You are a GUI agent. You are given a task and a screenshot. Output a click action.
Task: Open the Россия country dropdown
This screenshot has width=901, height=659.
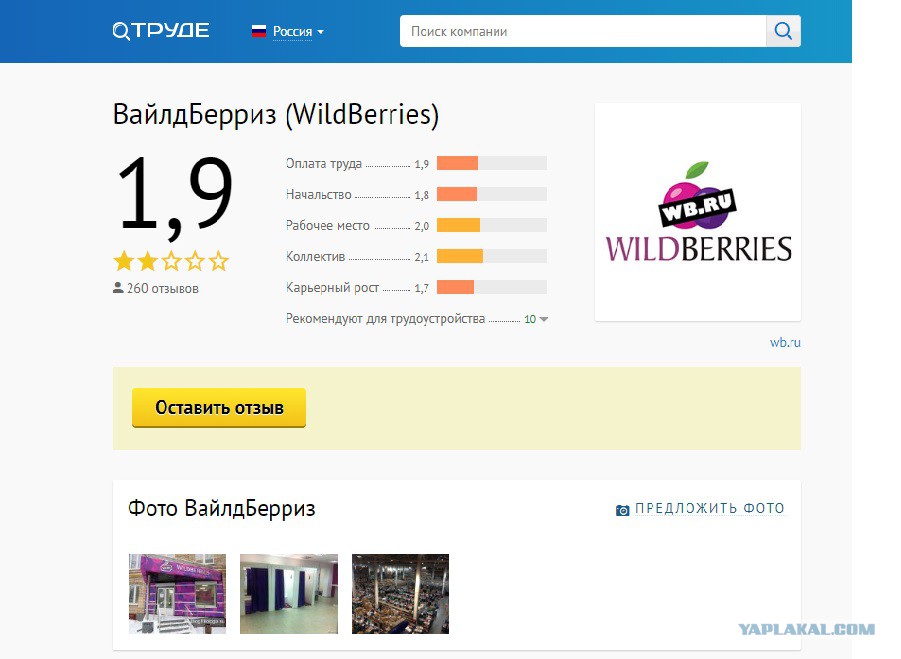[298, 32]
